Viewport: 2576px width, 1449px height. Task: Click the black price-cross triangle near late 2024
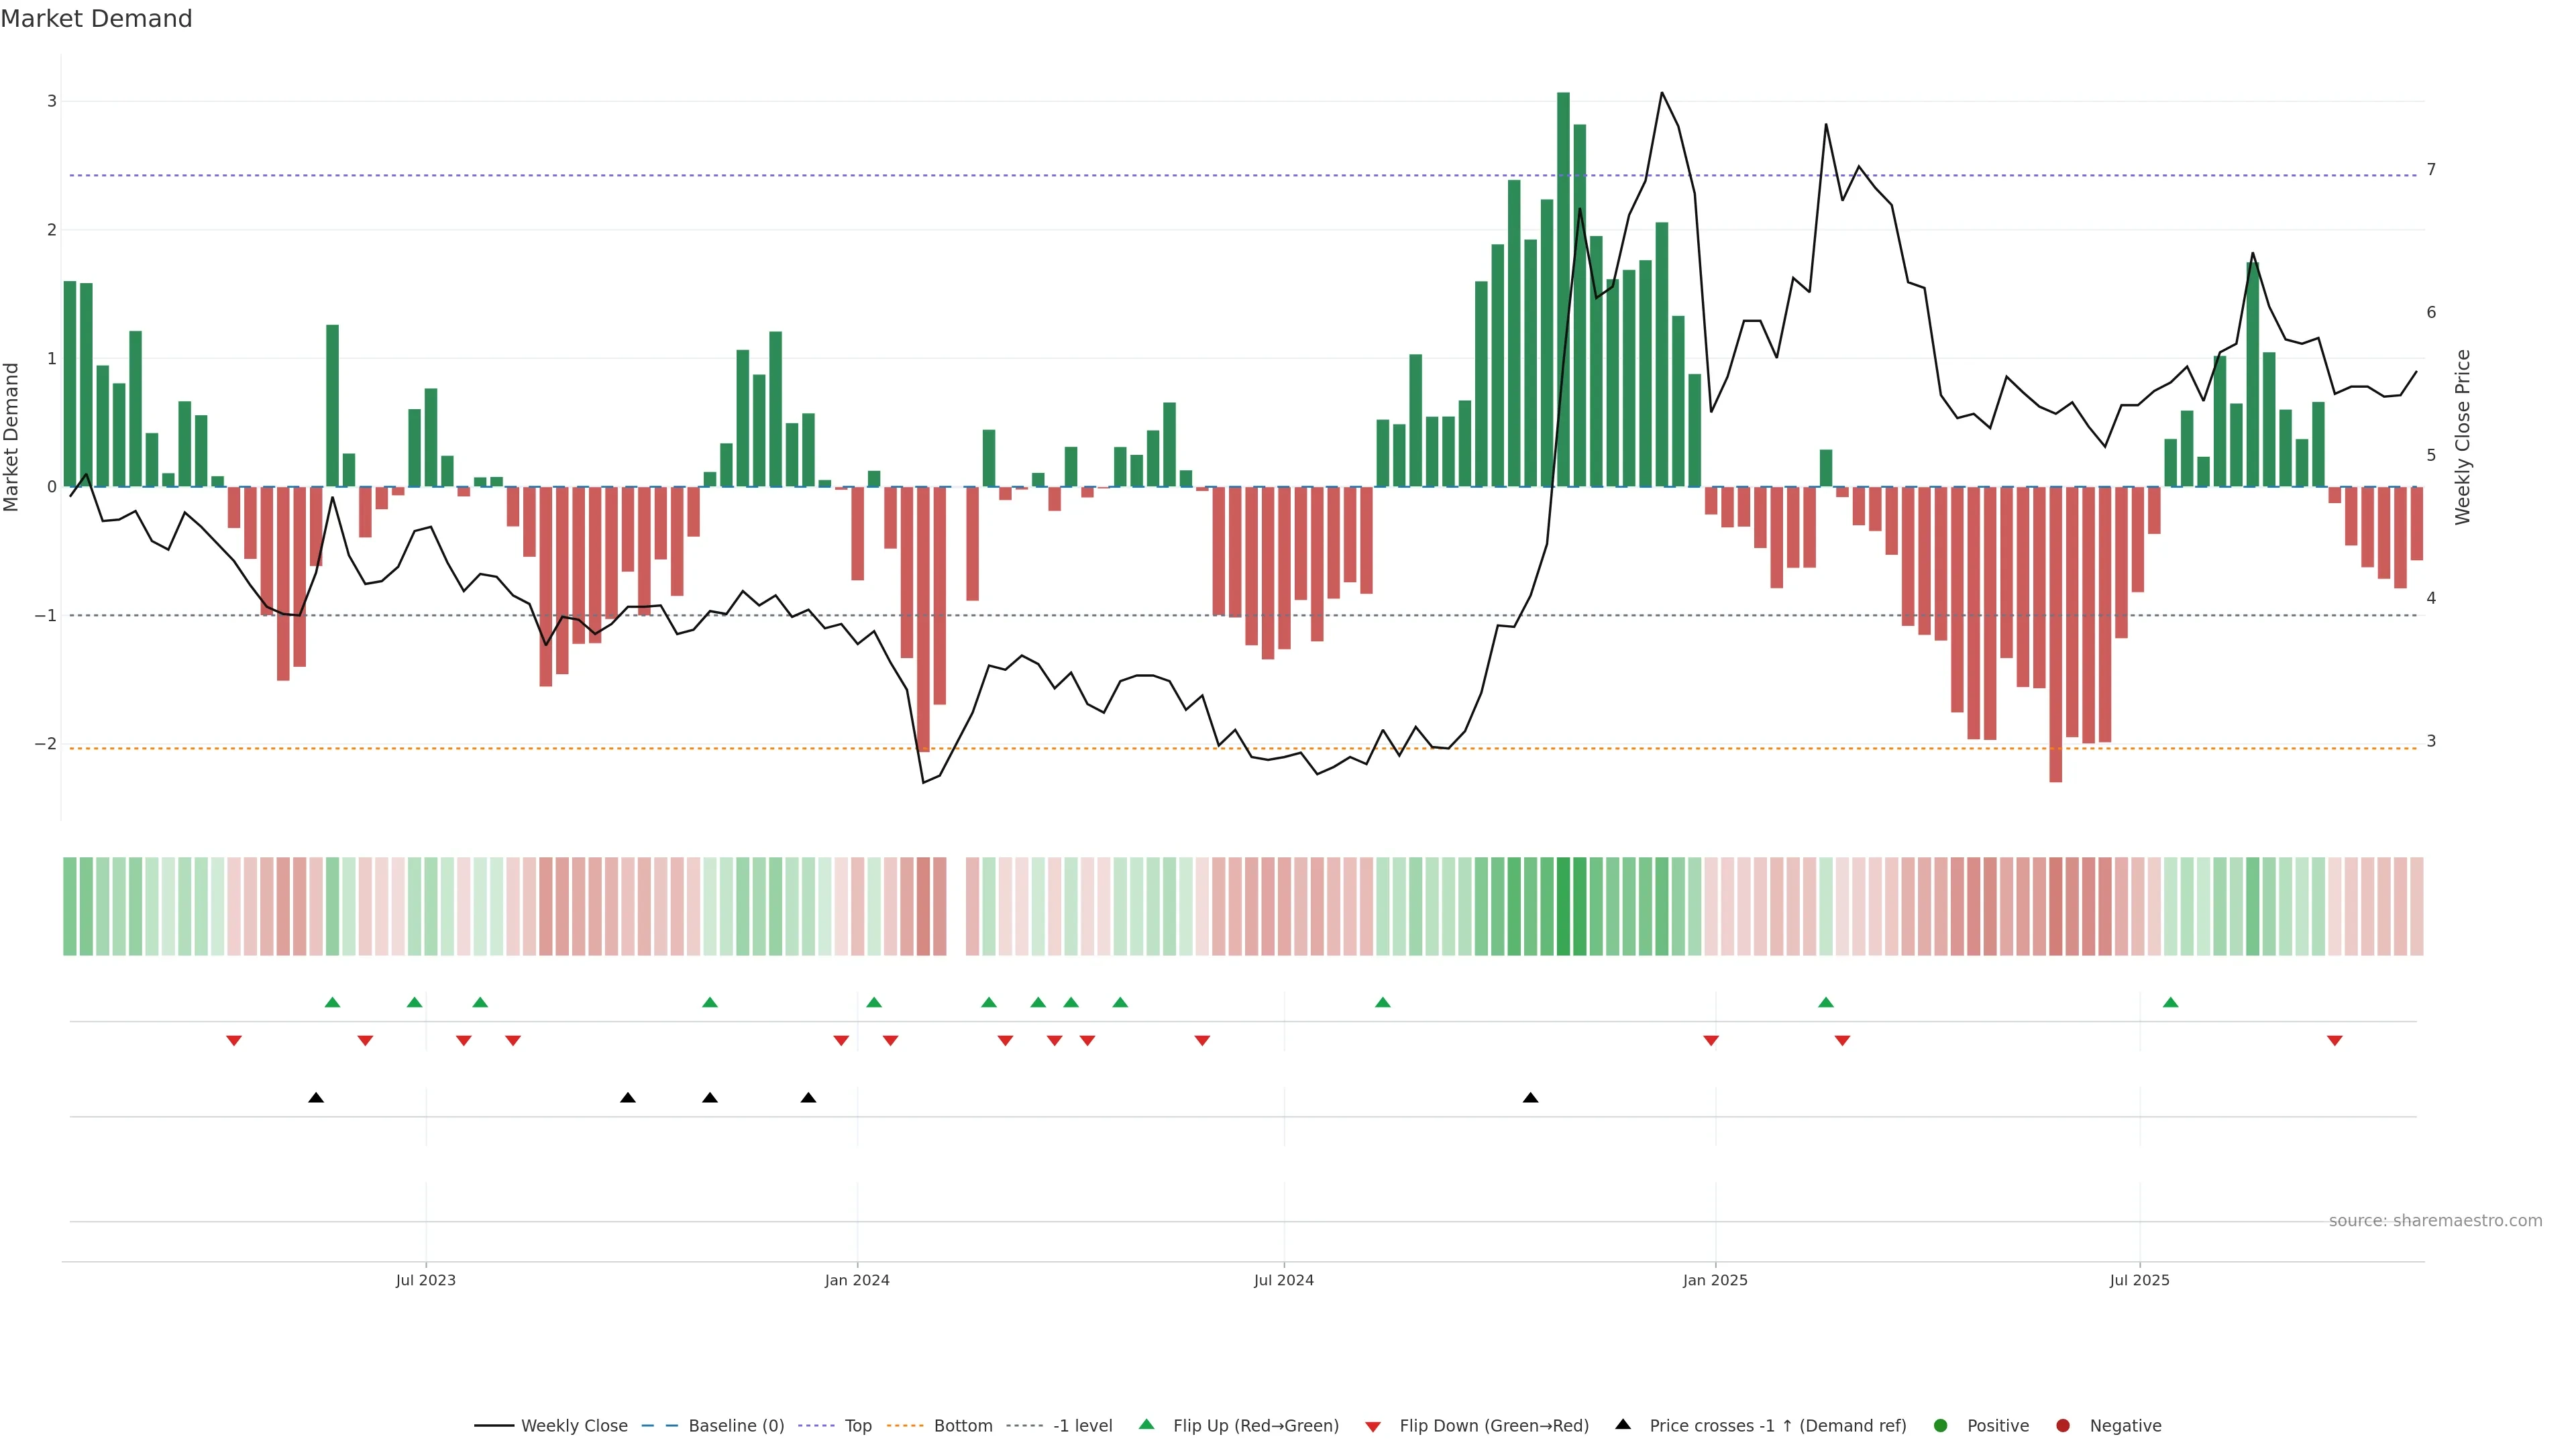point(1530,1098)
